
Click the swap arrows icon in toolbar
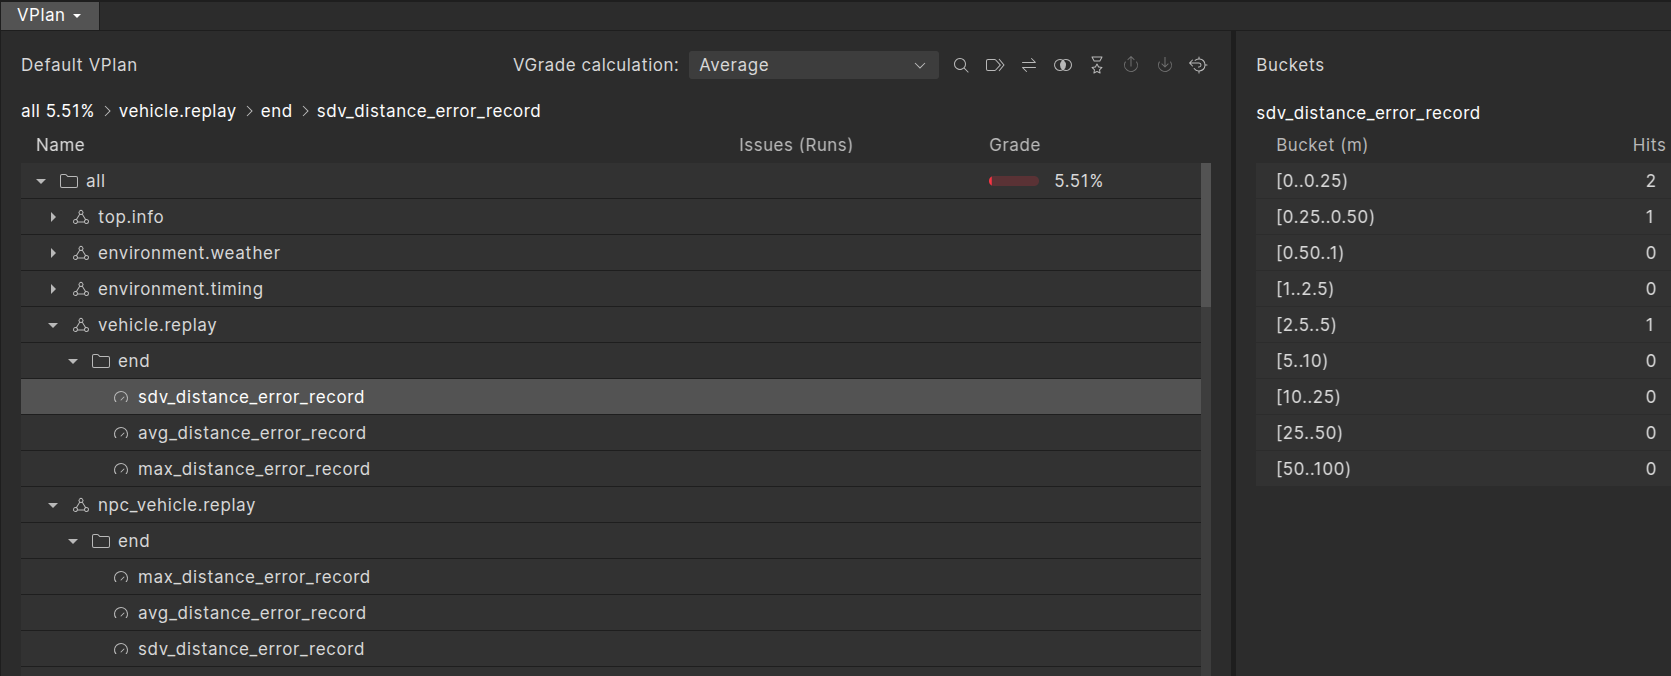[1029, 65]
